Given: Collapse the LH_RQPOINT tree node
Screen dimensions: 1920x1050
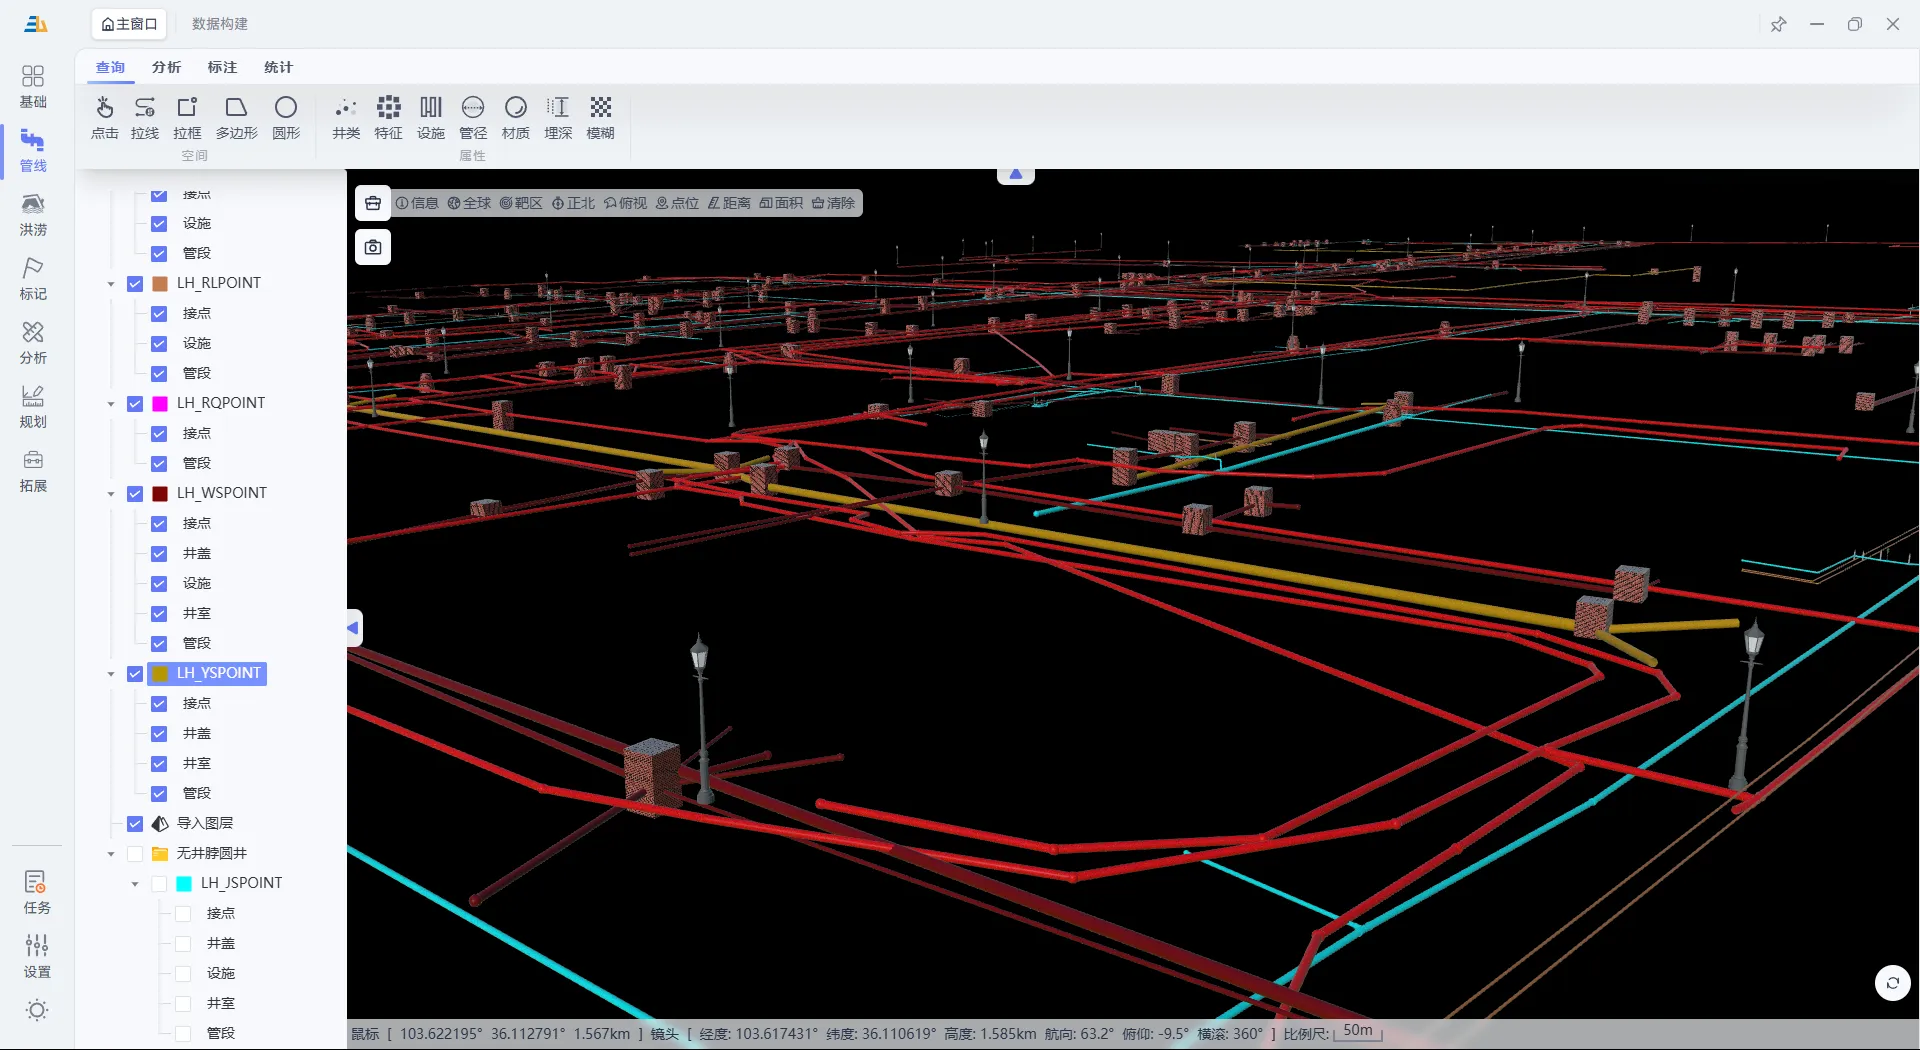Looking at the screenshot, I should tap(111, 404).
